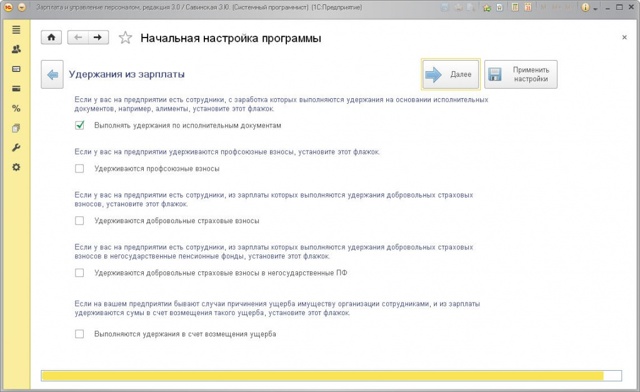
Task: Enable 'Удерживаются добровольные страховые взносы' checkbox
Action: pyautogui.click(x=80, y=221)
